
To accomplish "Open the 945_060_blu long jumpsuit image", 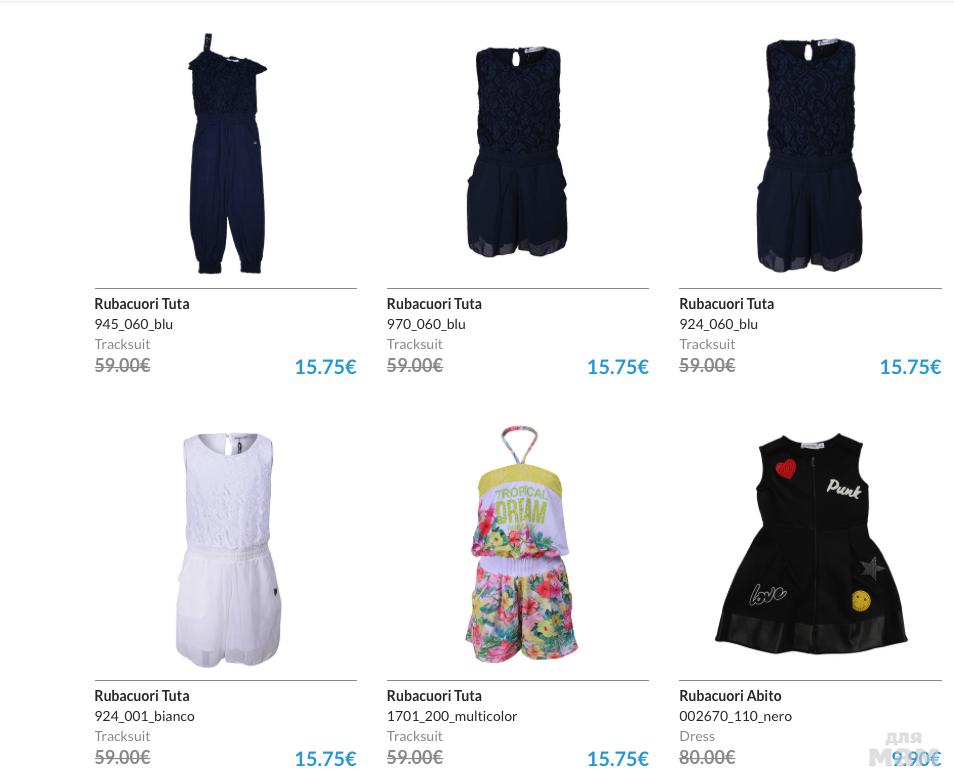I will pyautogui.click(x=226, y=153).
